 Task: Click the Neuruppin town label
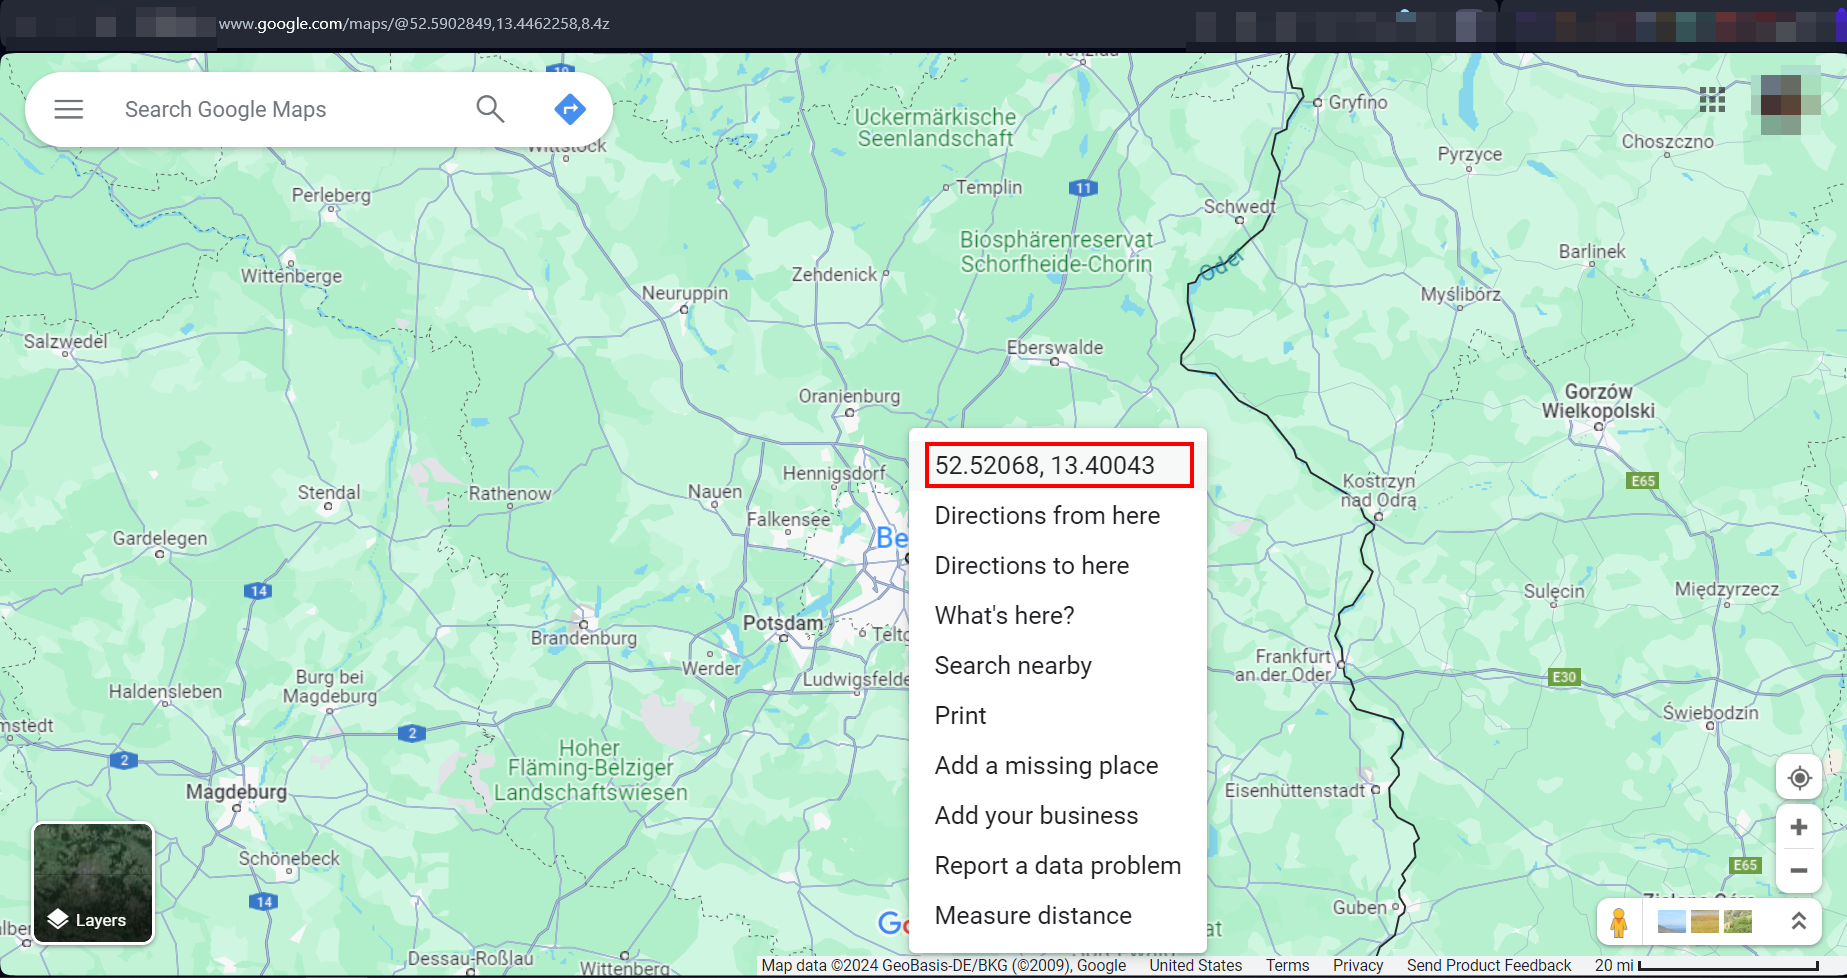point(685,293)
